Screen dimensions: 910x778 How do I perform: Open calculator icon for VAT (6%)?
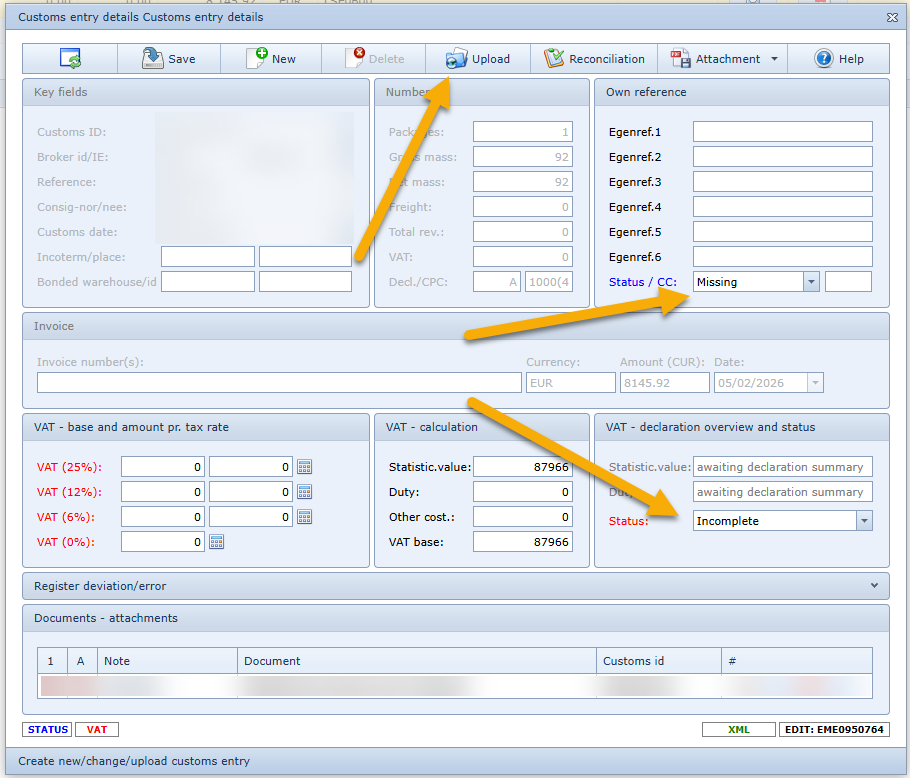pyautogui.click(x=305, y=517)
